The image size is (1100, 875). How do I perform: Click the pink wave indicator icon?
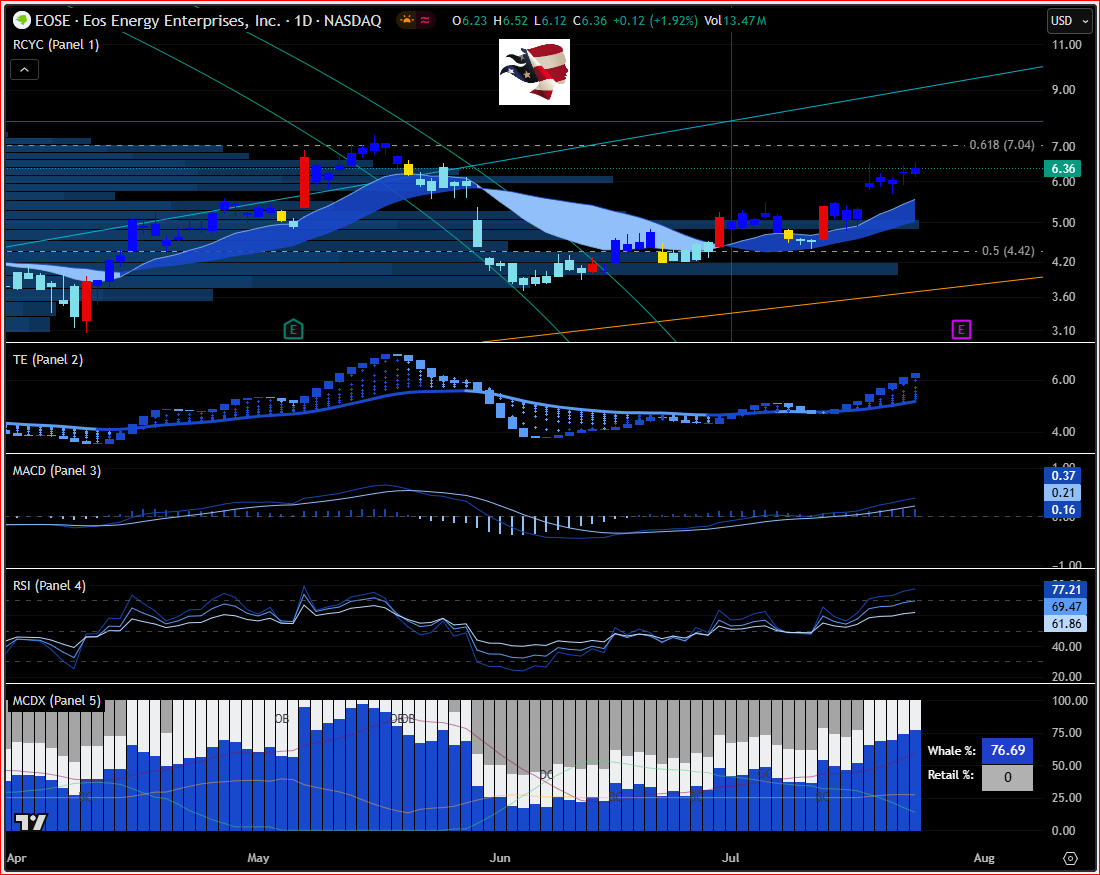[x=425, y=20]
